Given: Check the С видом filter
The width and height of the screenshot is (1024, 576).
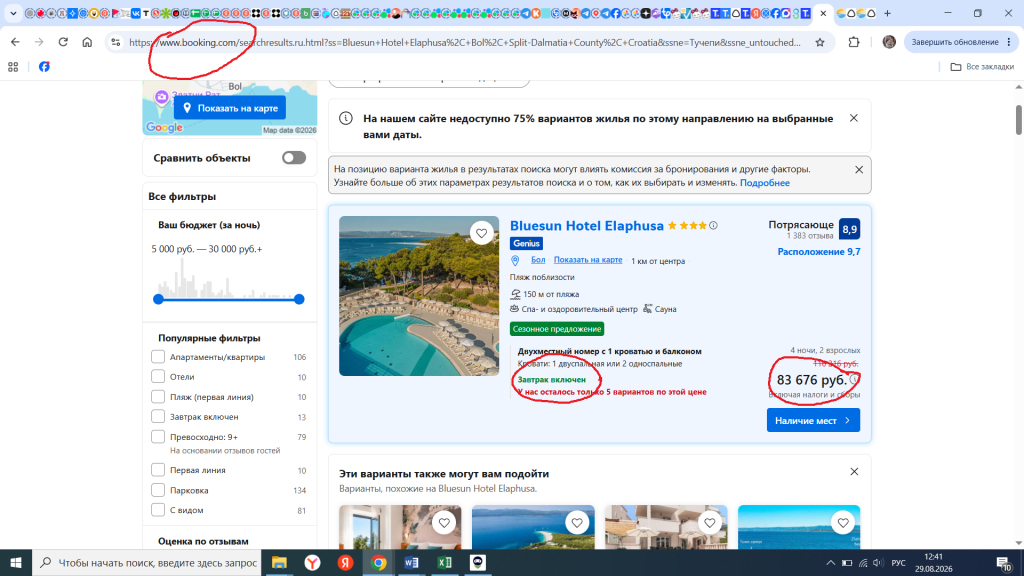Looking at the screenshot, I should (158, 509).
